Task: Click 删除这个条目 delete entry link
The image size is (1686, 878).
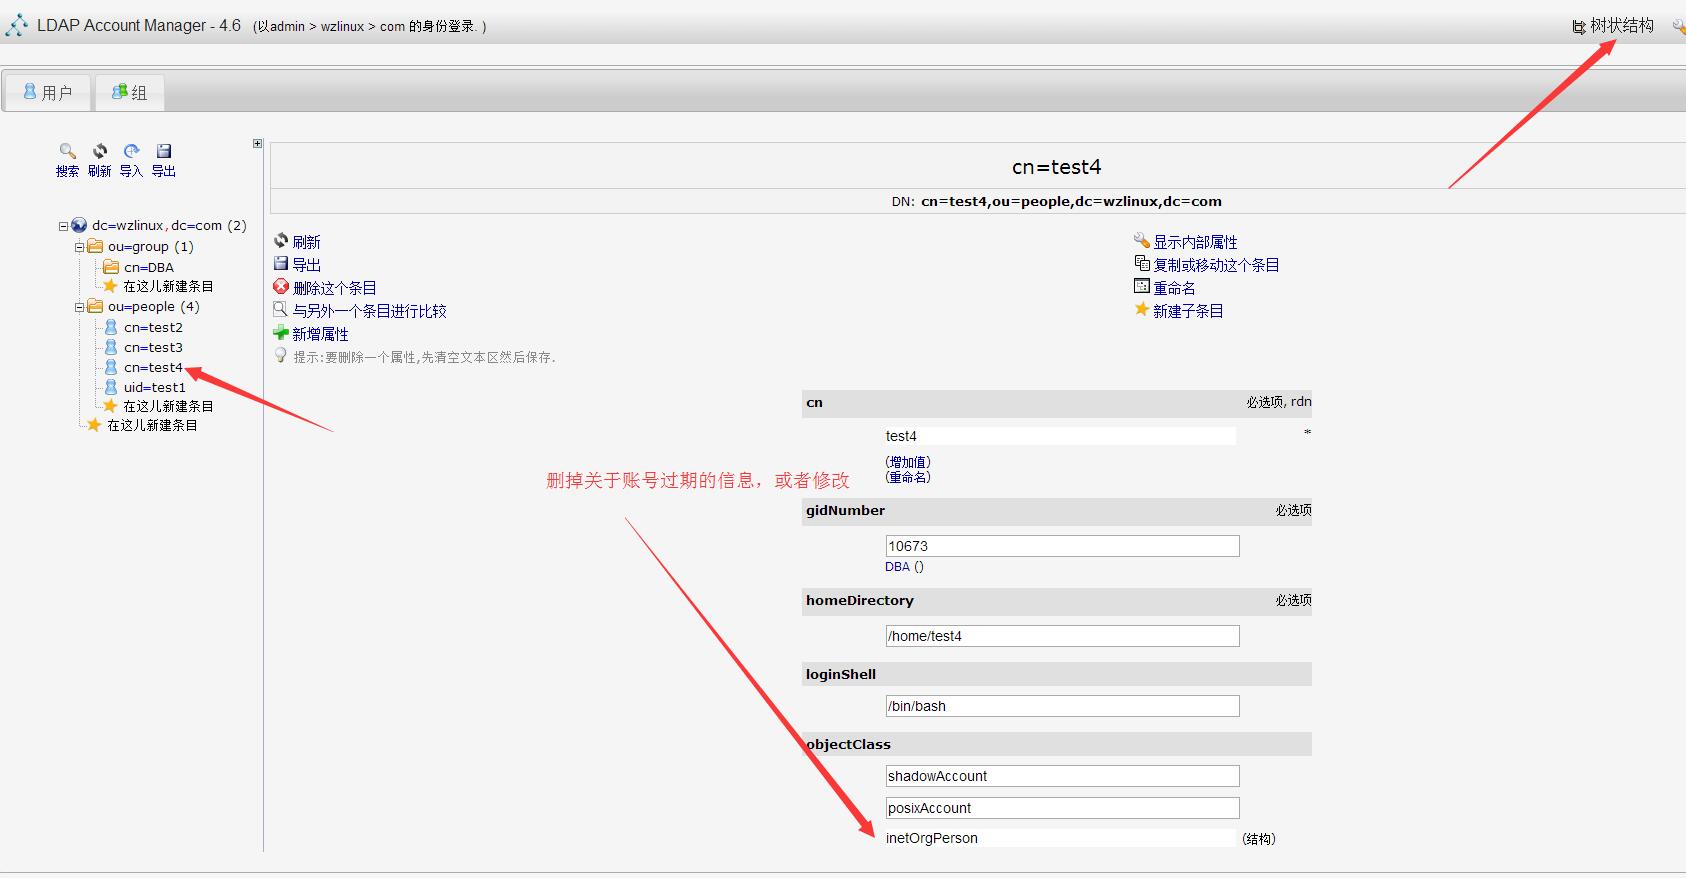Action: pyautogui.click(x=334, y=288)
